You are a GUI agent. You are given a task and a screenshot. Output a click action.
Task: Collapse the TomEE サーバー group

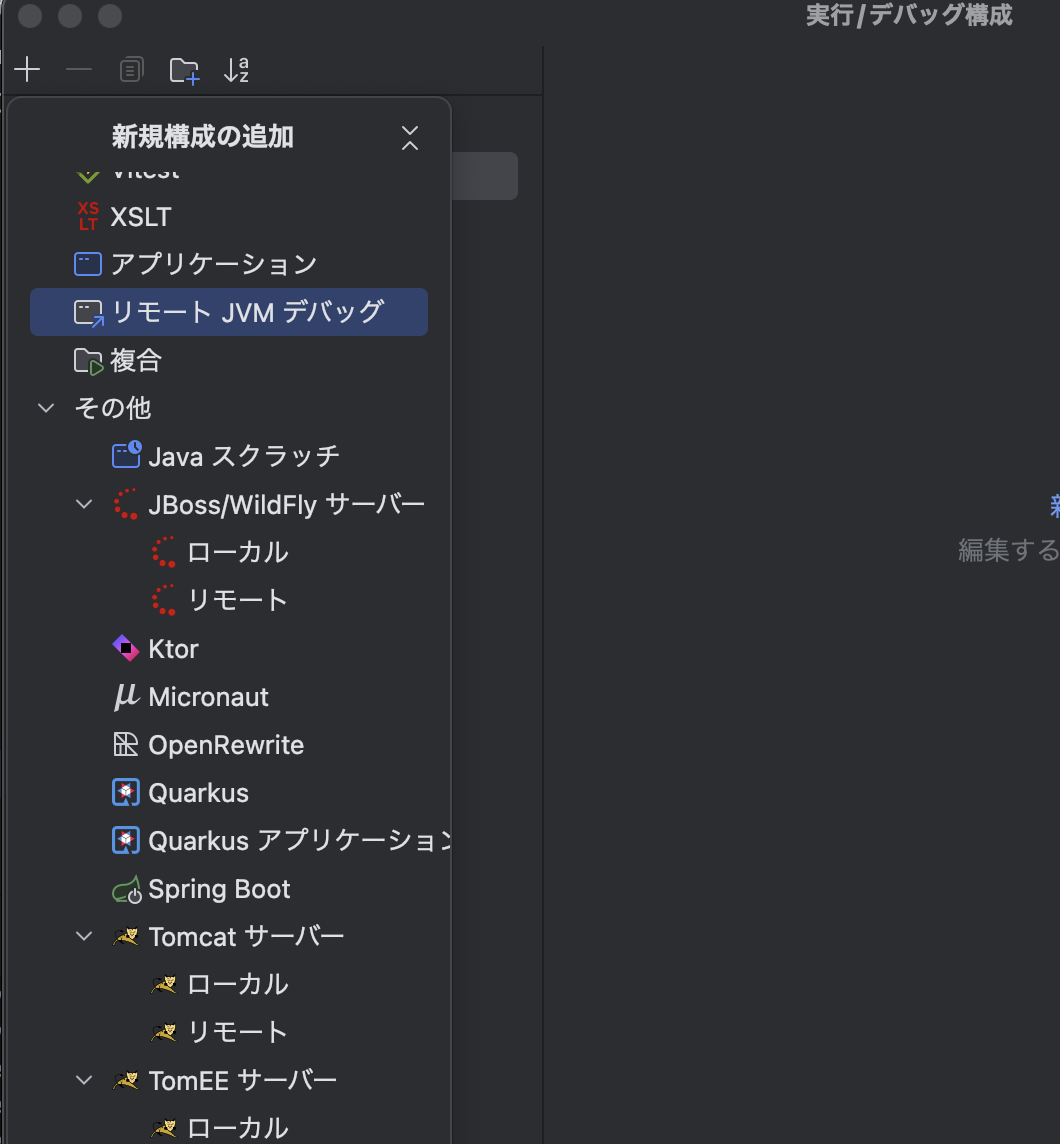point(84,1079)
